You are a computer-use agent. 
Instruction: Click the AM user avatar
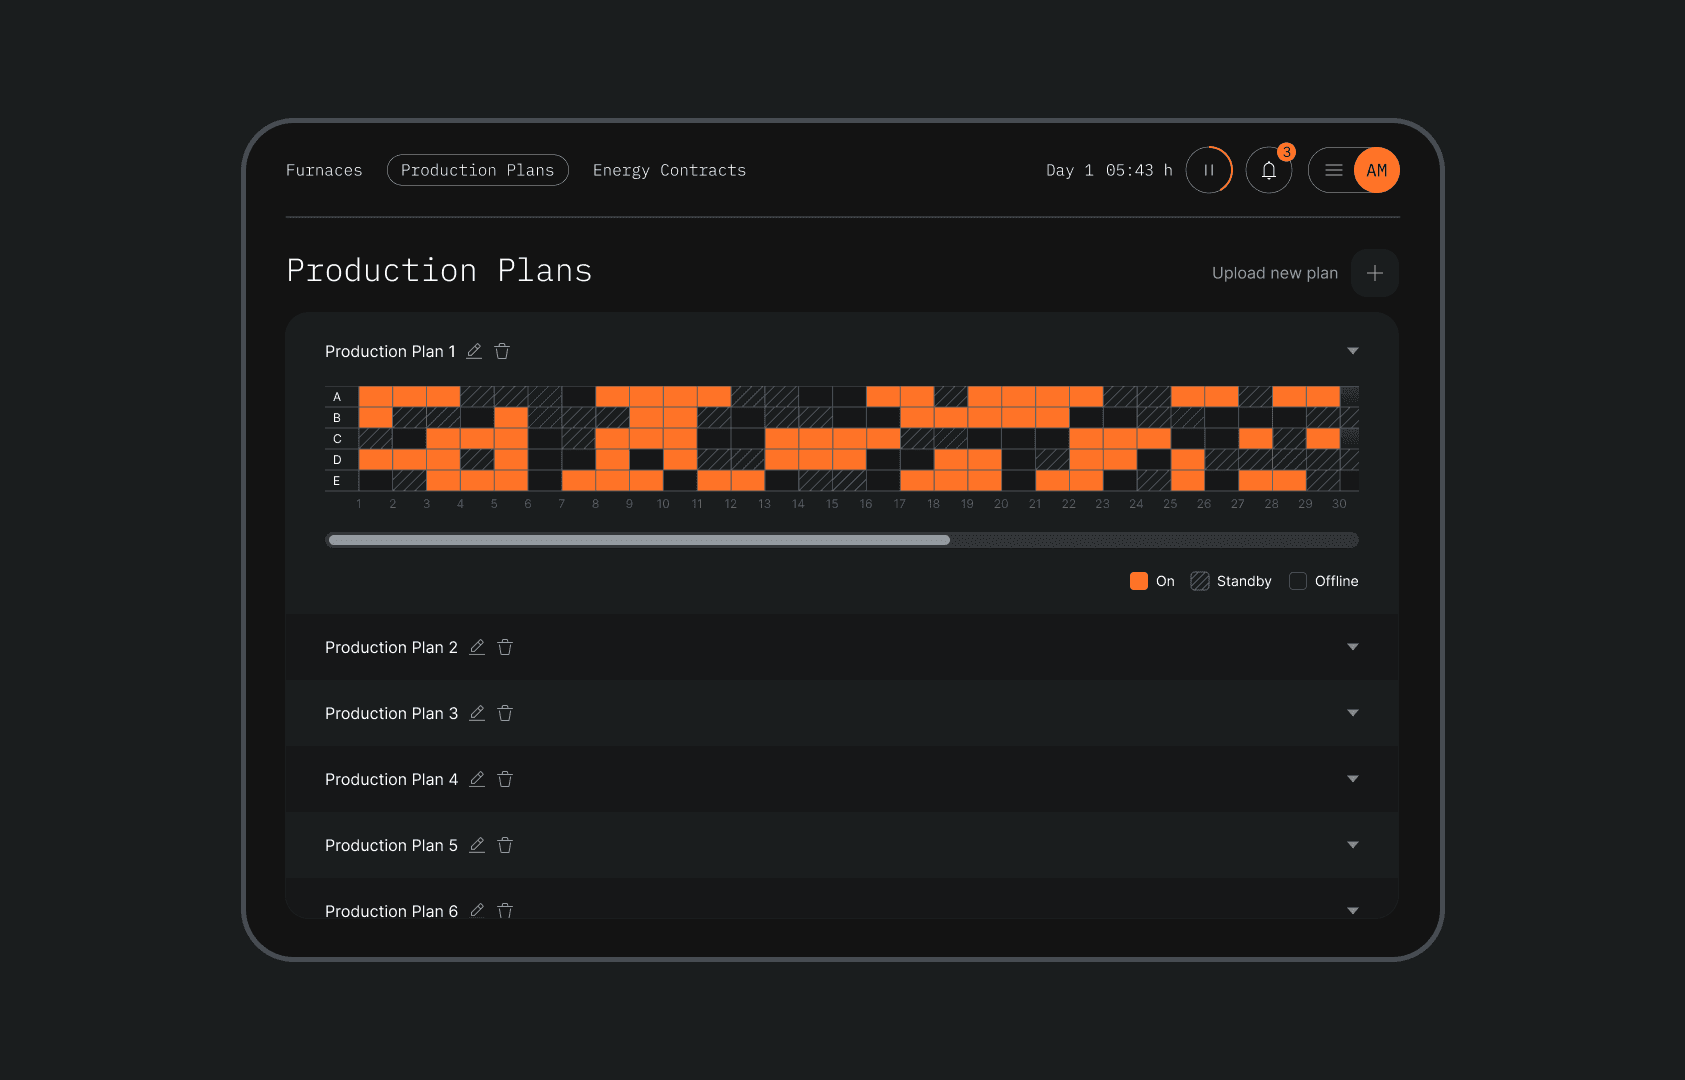(1377, 170)
